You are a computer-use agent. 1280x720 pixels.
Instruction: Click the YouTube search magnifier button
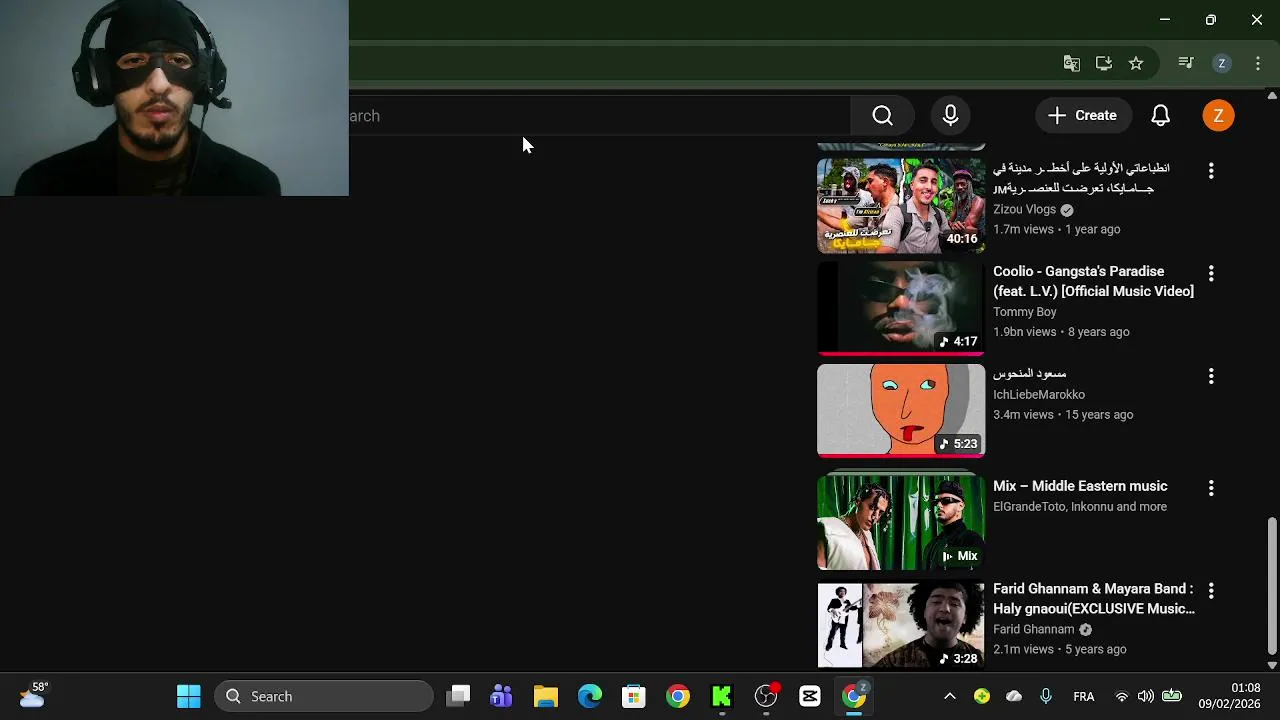(882, 116)
